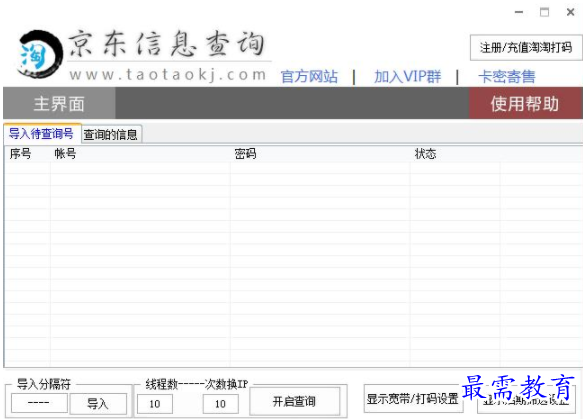Minimize the window

[x=519, y=12]
